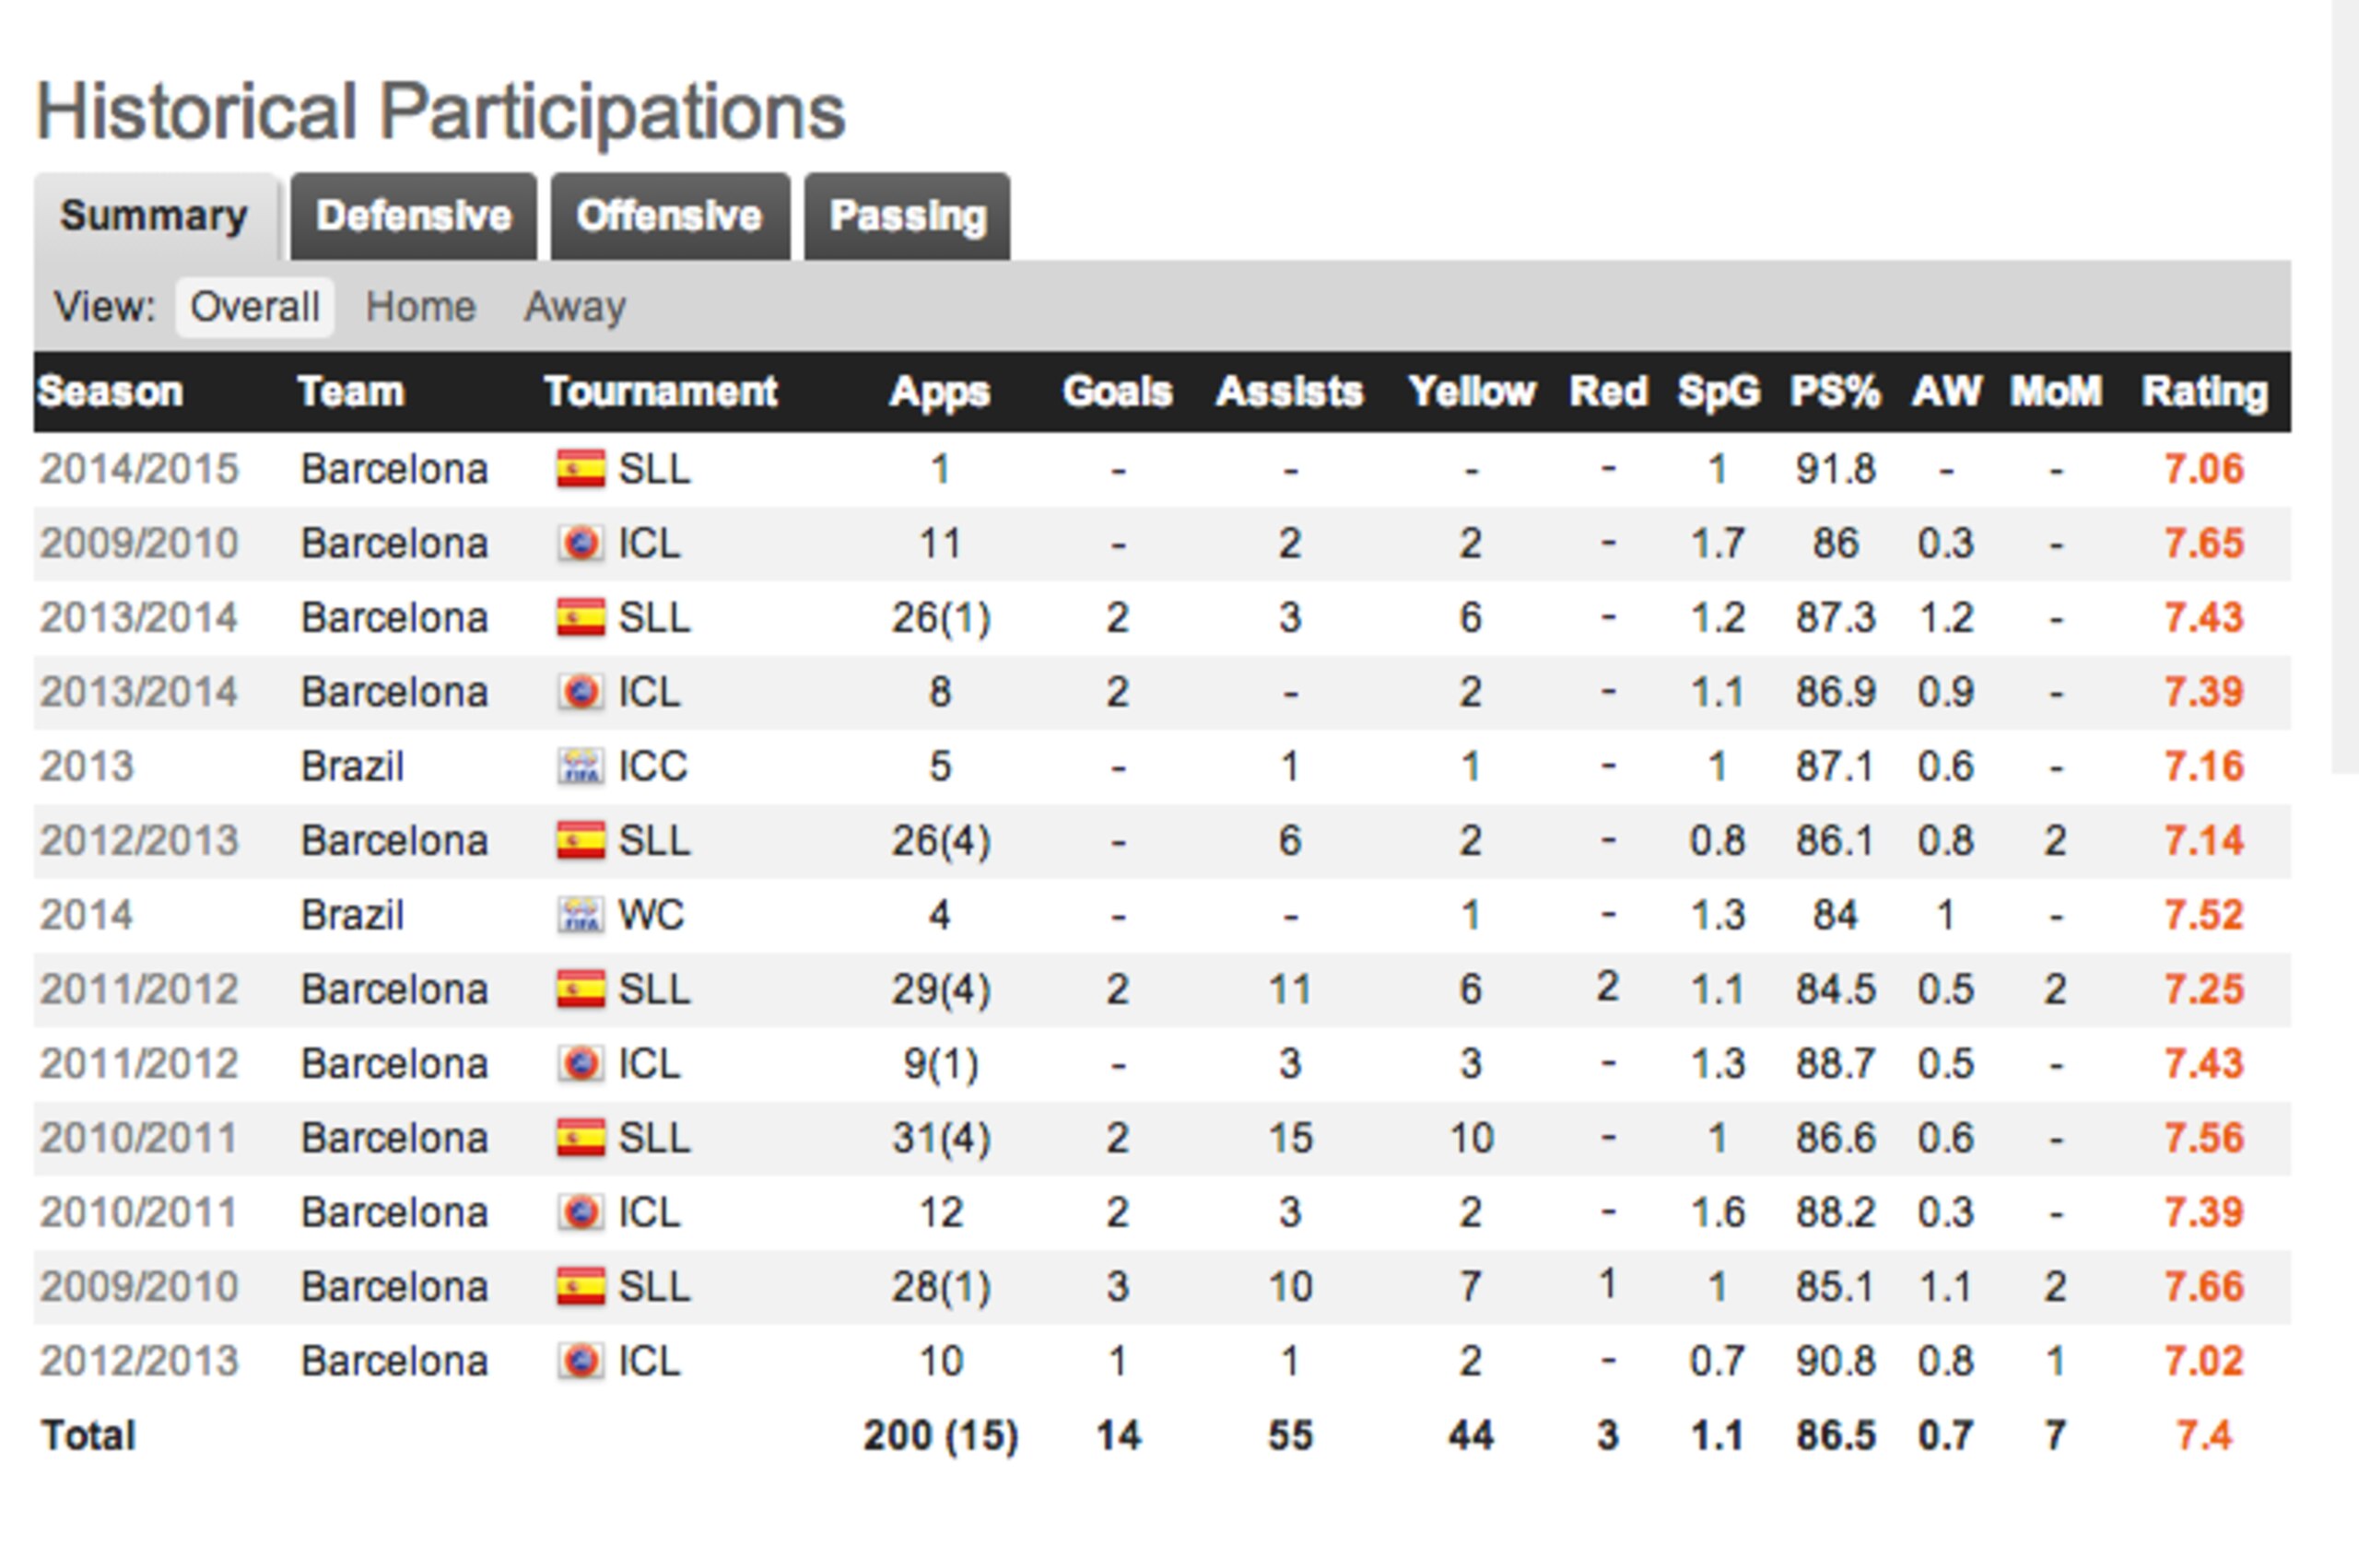Viewport: 2359px width, 1568px height.
Task: Sort table by Goals column header
Action: pyautogui.click(x=1117, y=391)
